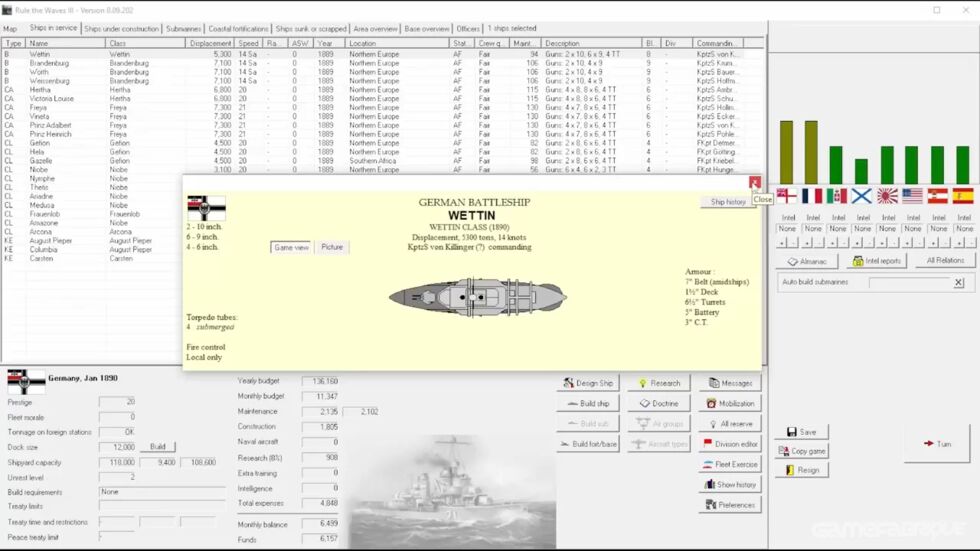Image resolution: width=980 pixels, height=551 pixels.
Task: Click Show history button
Action: coord(730,485)
